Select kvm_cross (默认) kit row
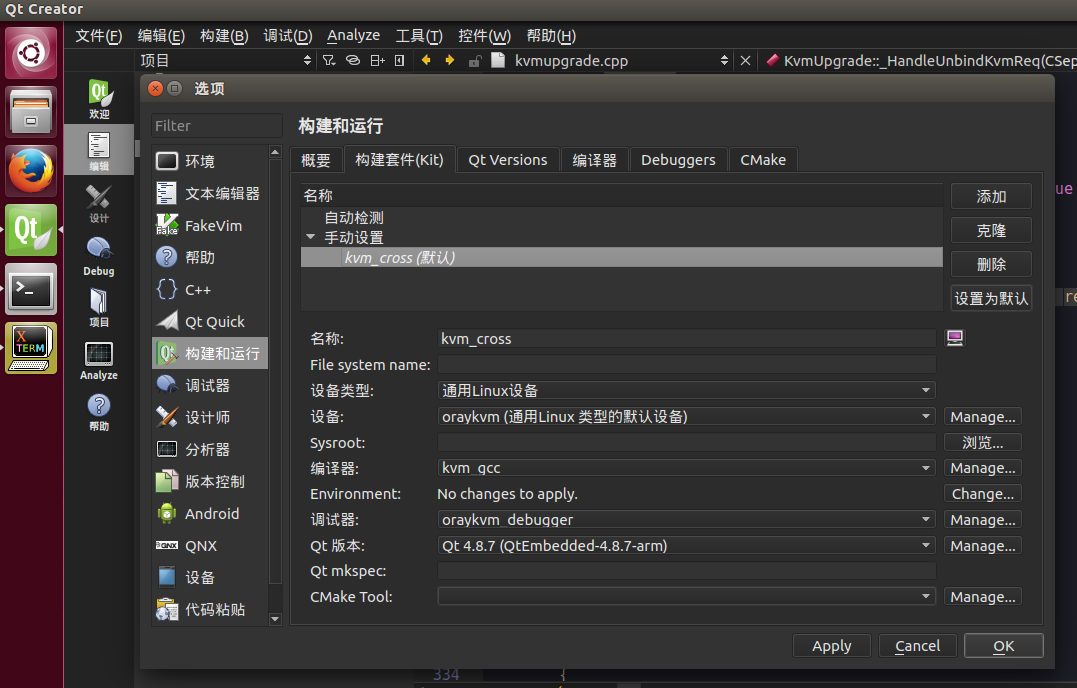Screen dimensions: 1077x688 pos(622,257)
